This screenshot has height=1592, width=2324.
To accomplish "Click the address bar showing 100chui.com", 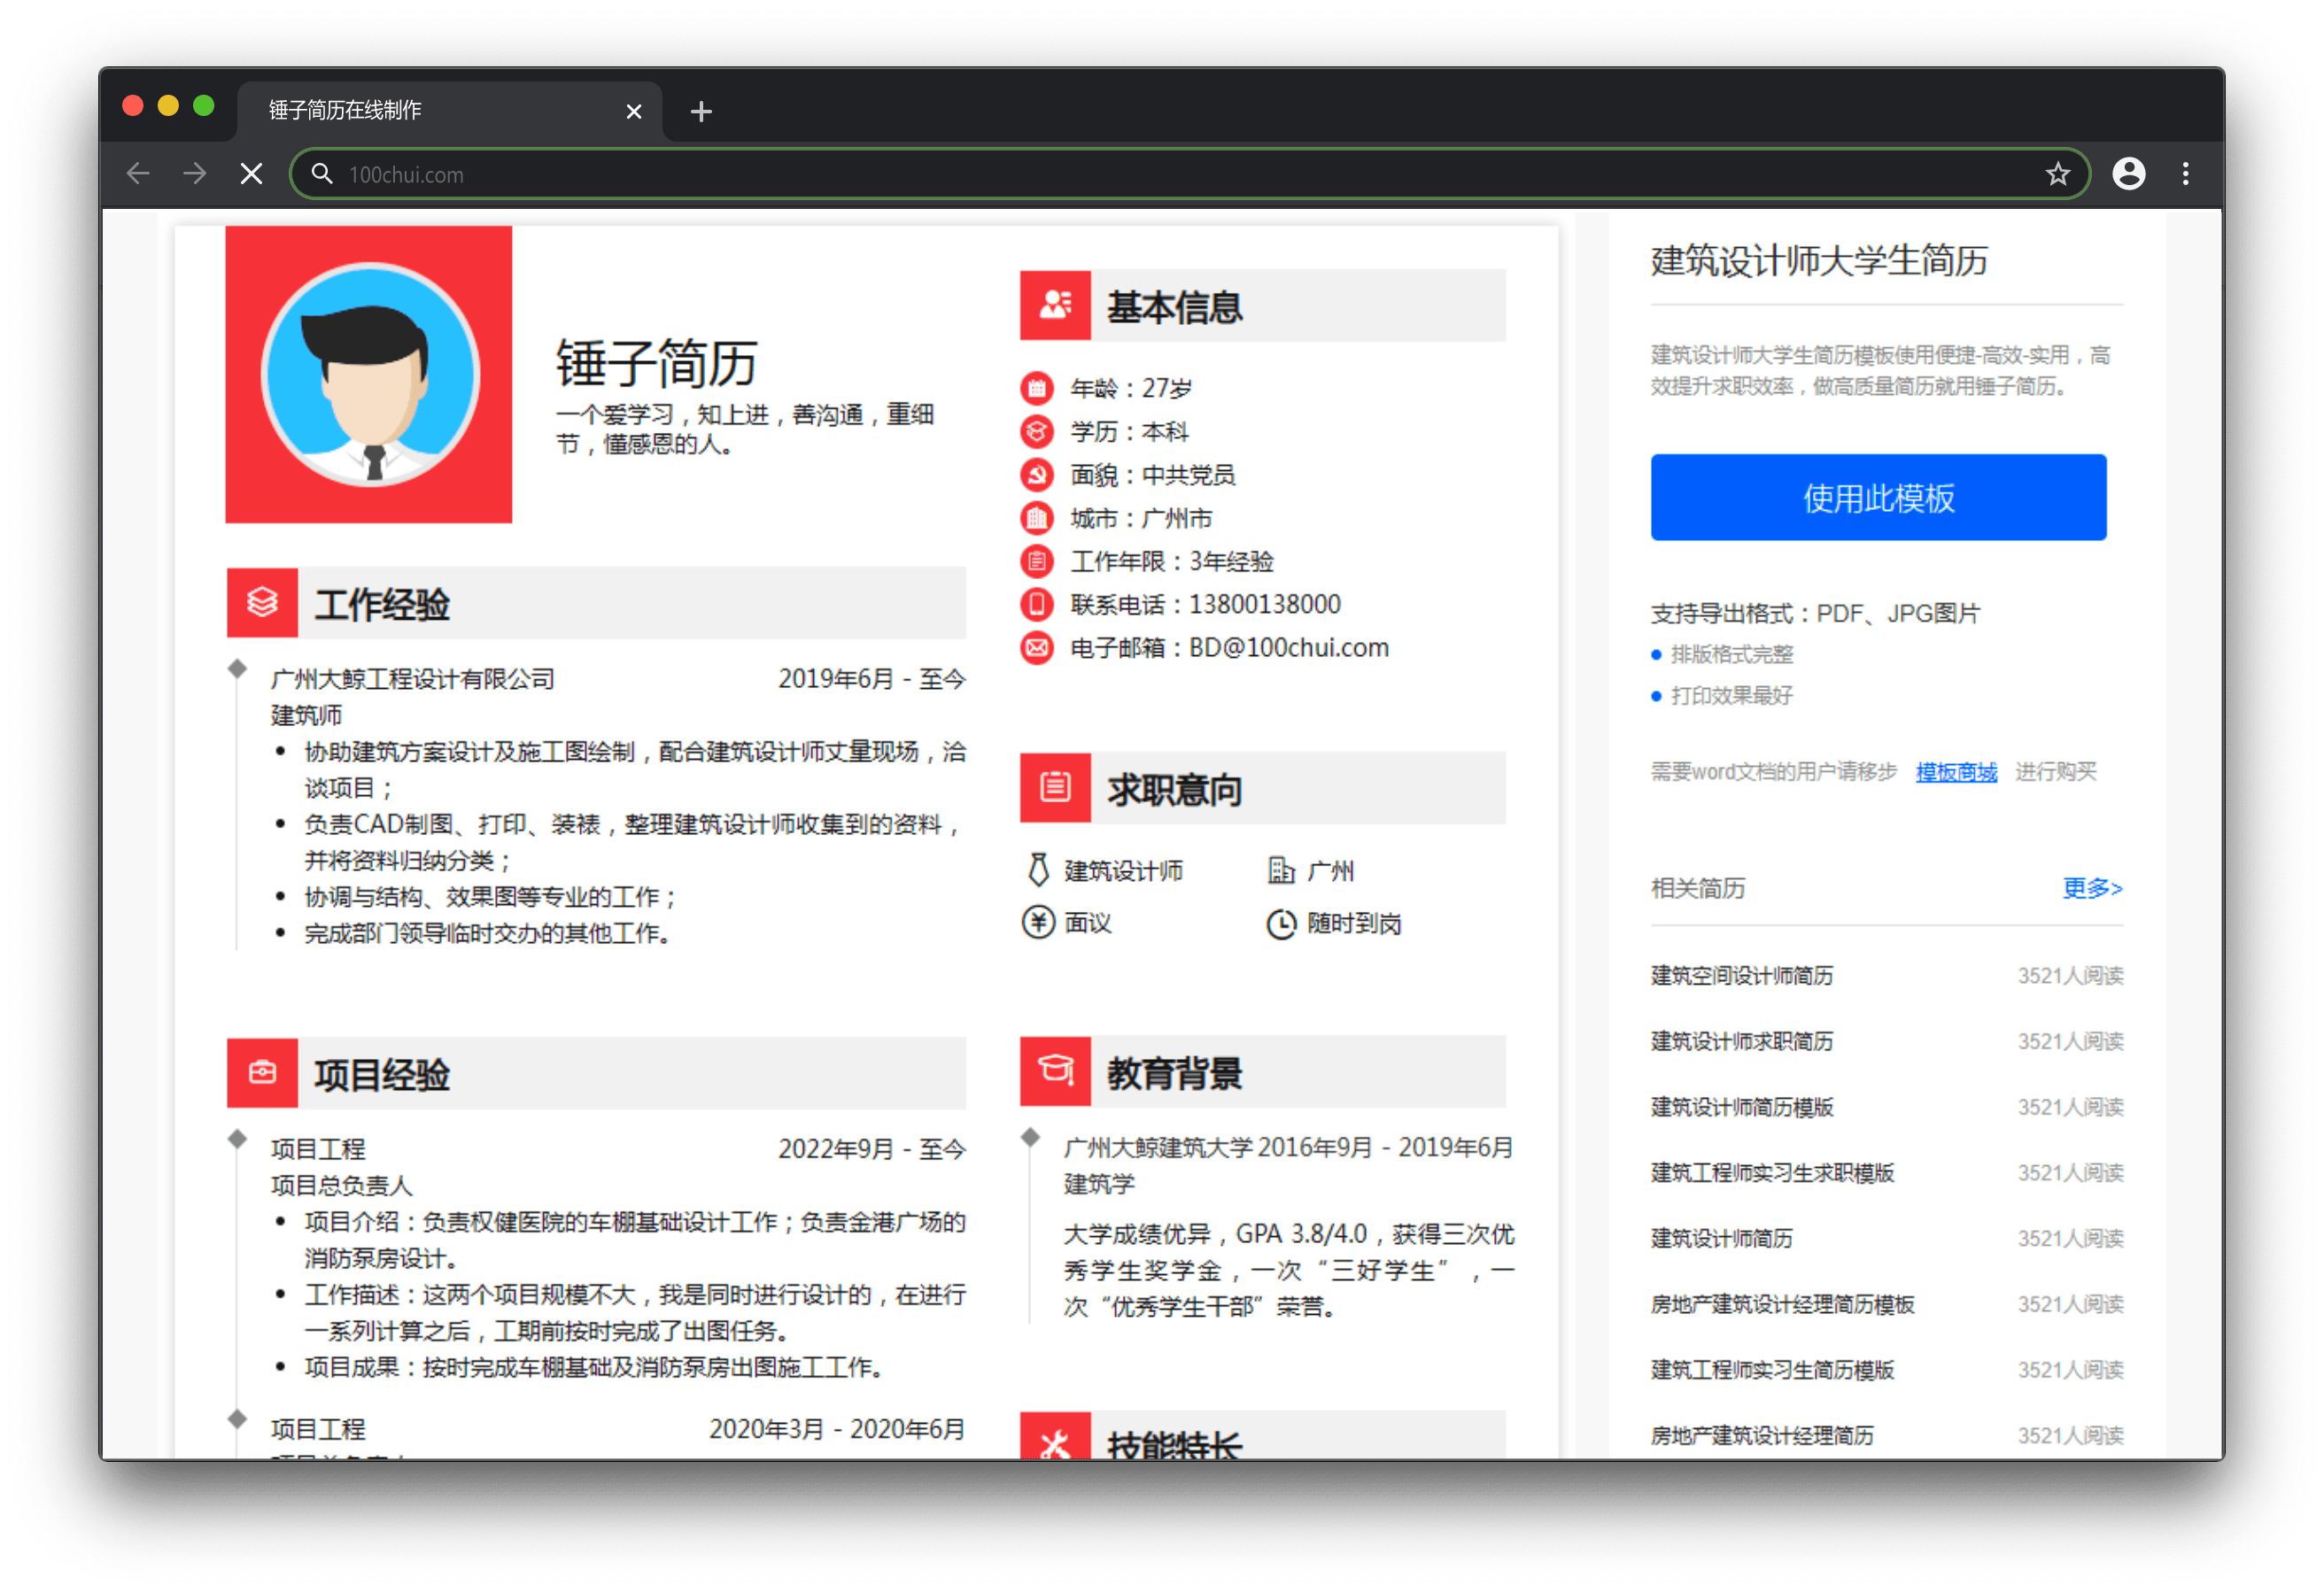I will click(1190, 174).
